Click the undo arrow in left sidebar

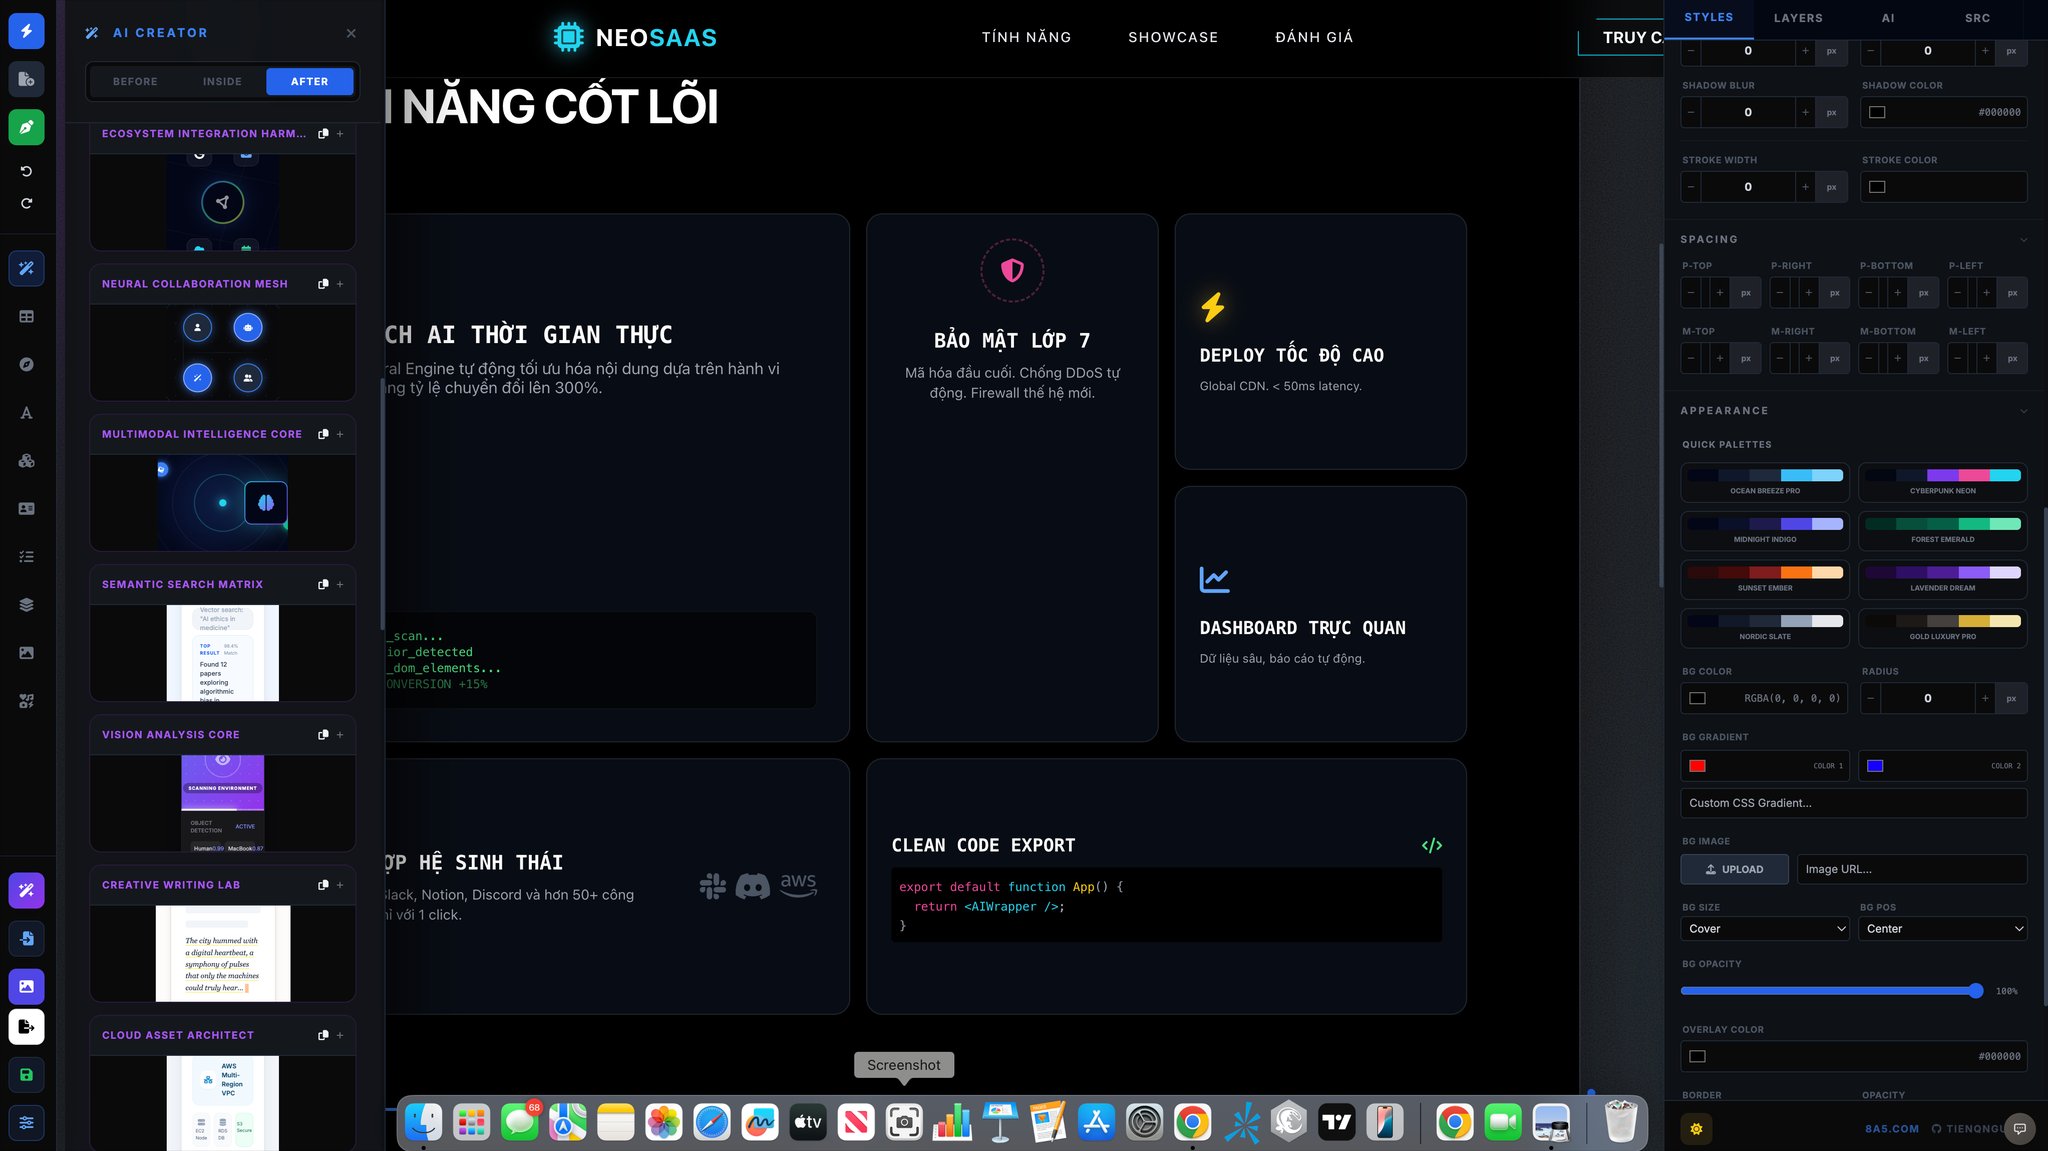click(x=26, y=171)
